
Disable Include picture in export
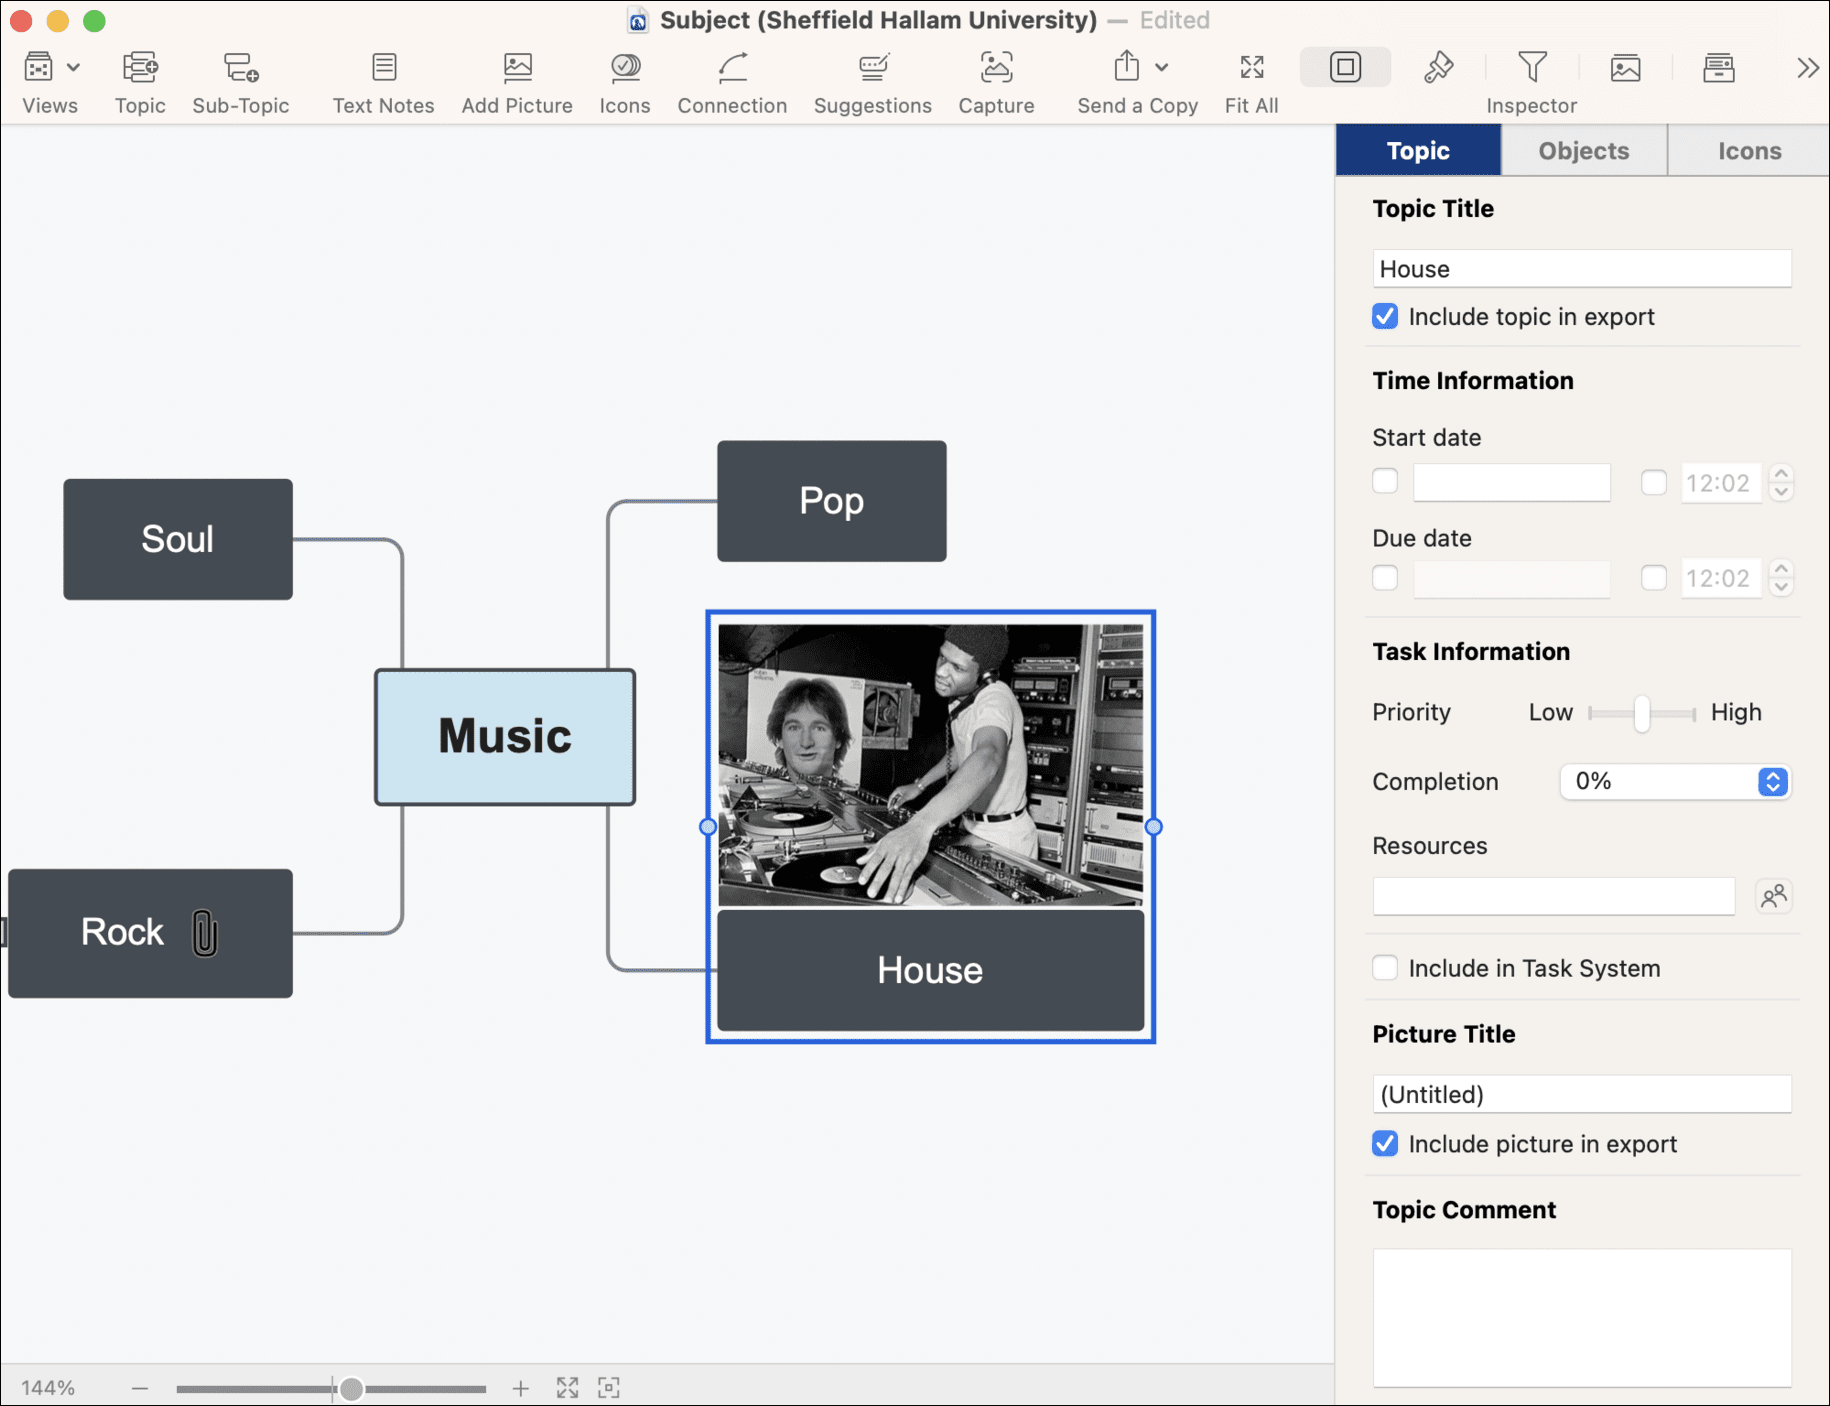click(x=1385, y=1144)
